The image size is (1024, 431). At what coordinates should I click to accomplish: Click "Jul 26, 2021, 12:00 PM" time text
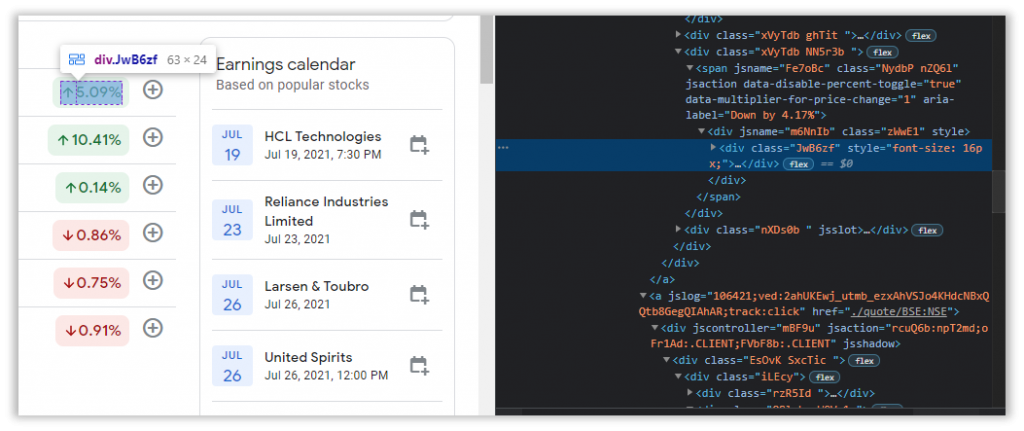tap(326, 375)
